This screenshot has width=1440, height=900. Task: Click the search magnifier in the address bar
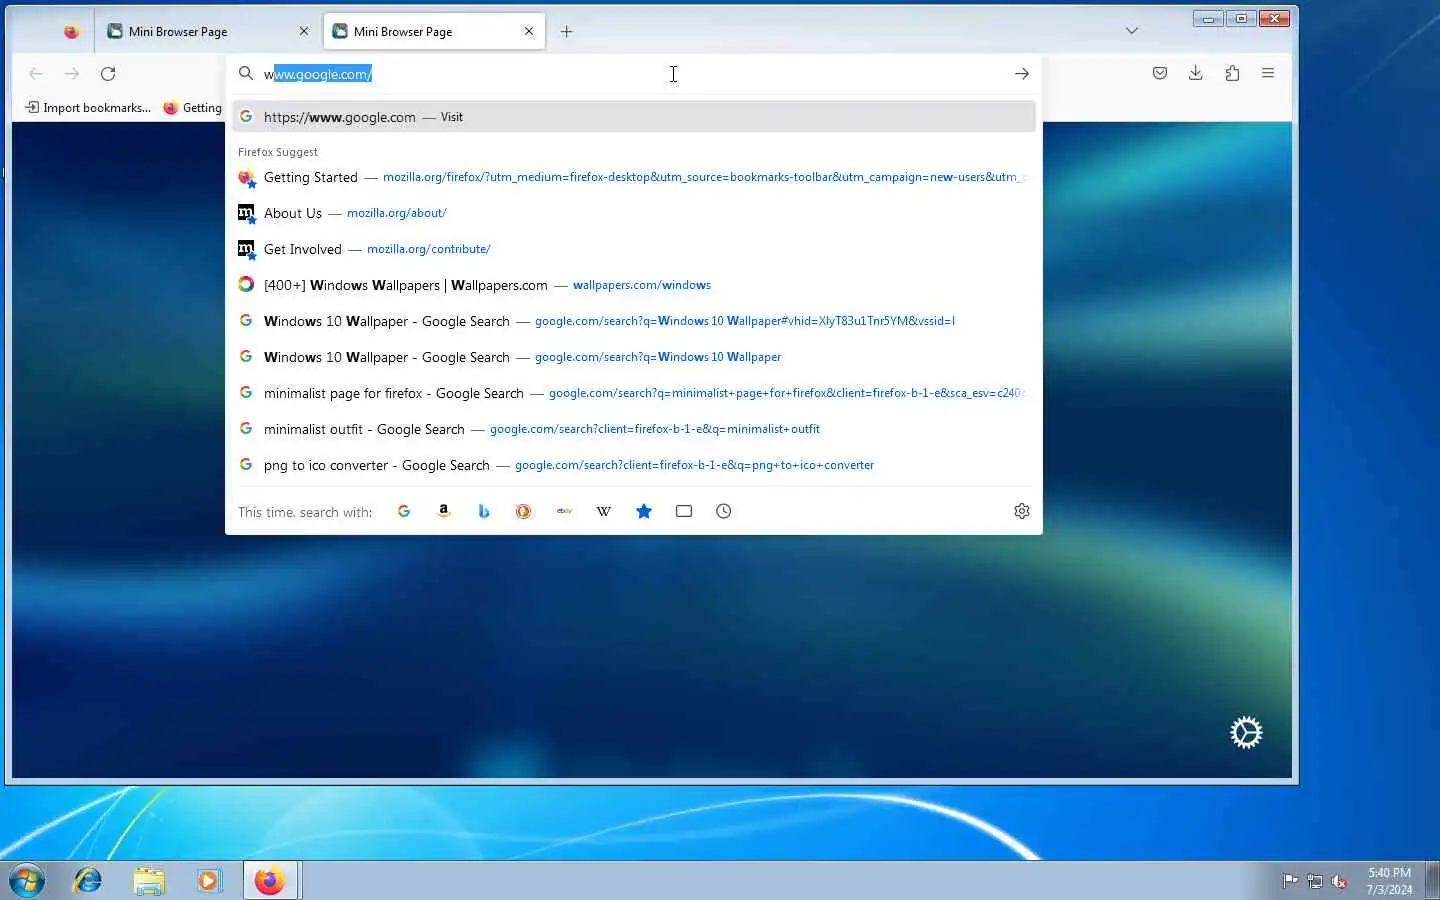(245, 73)
